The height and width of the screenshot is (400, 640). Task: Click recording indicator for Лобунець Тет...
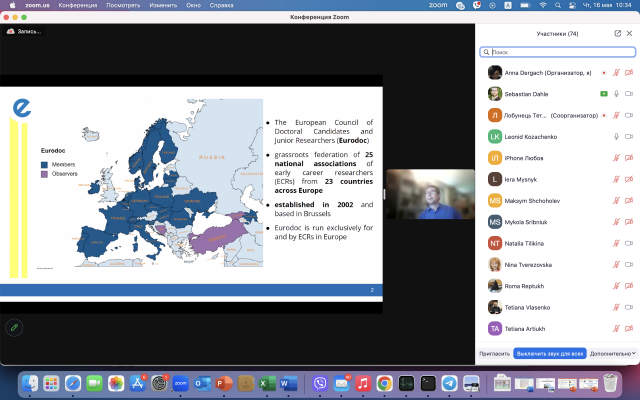click(x=604, y=116)
